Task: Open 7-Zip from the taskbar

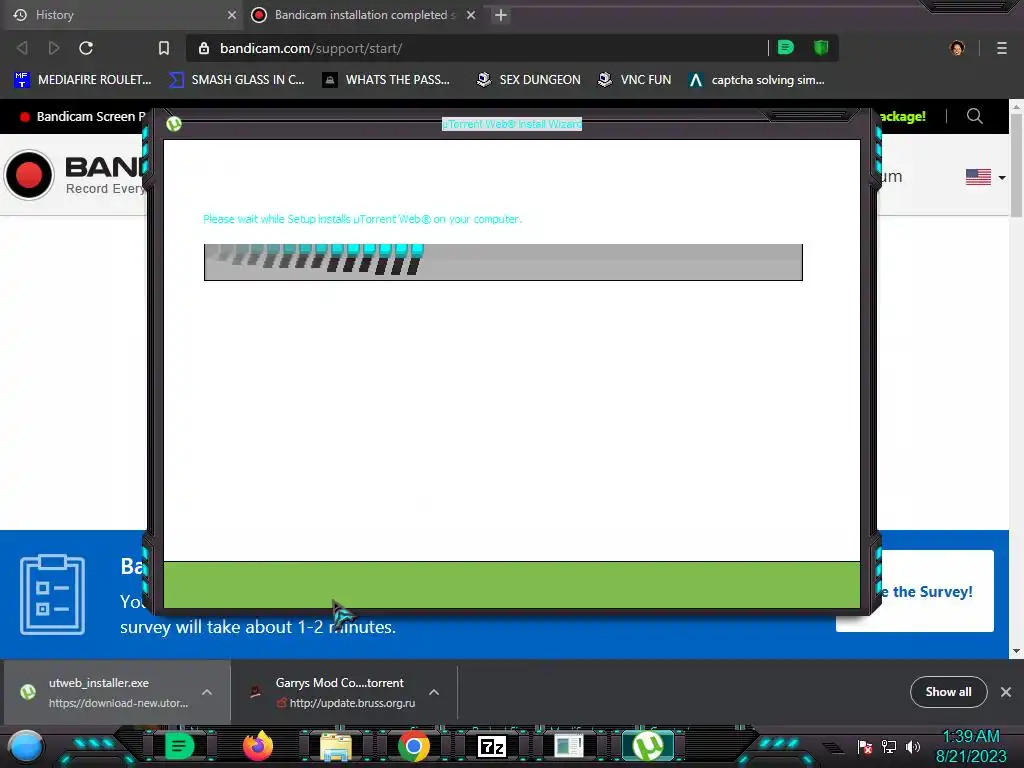Action: [492, 746]
